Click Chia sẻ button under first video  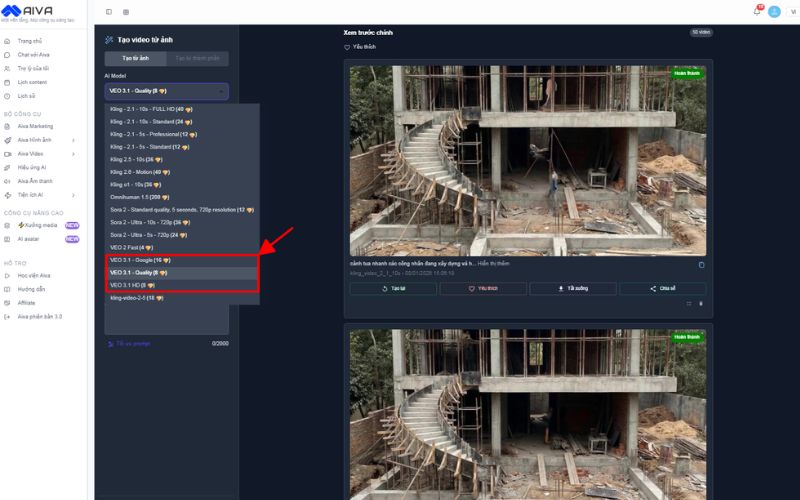662,288
